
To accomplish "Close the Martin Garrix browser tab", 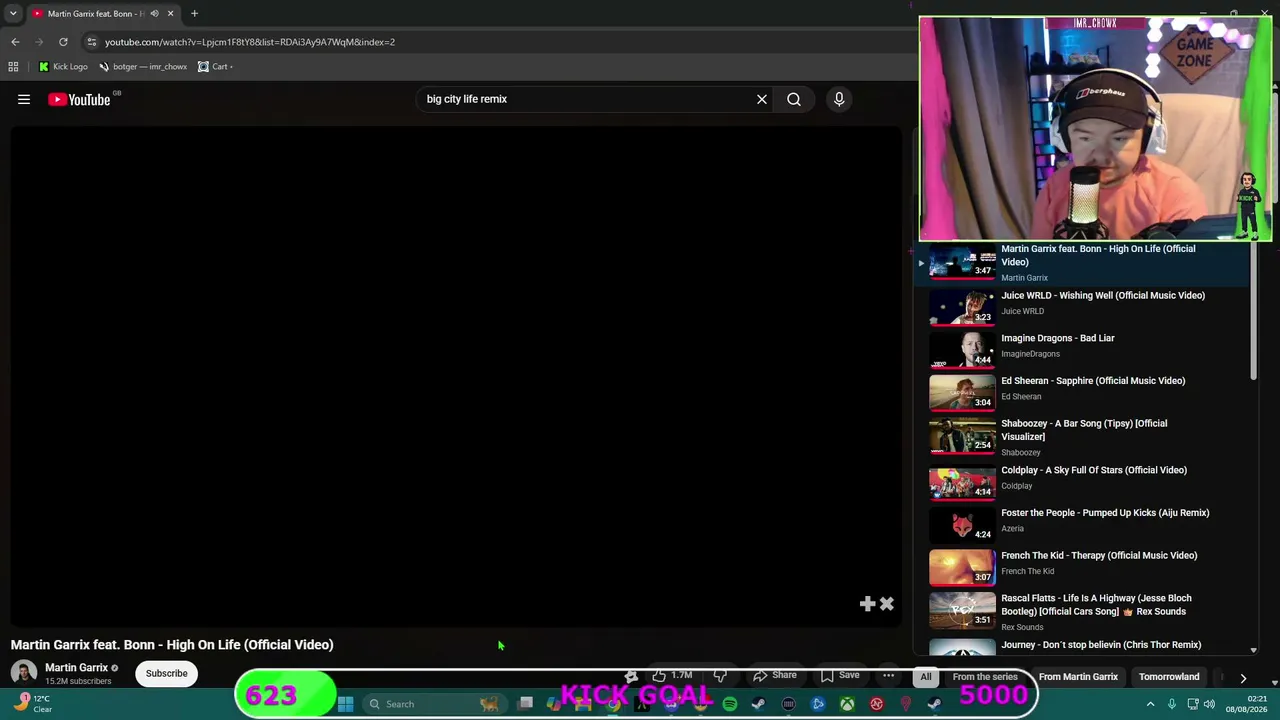I will click(x=170, y=14).
